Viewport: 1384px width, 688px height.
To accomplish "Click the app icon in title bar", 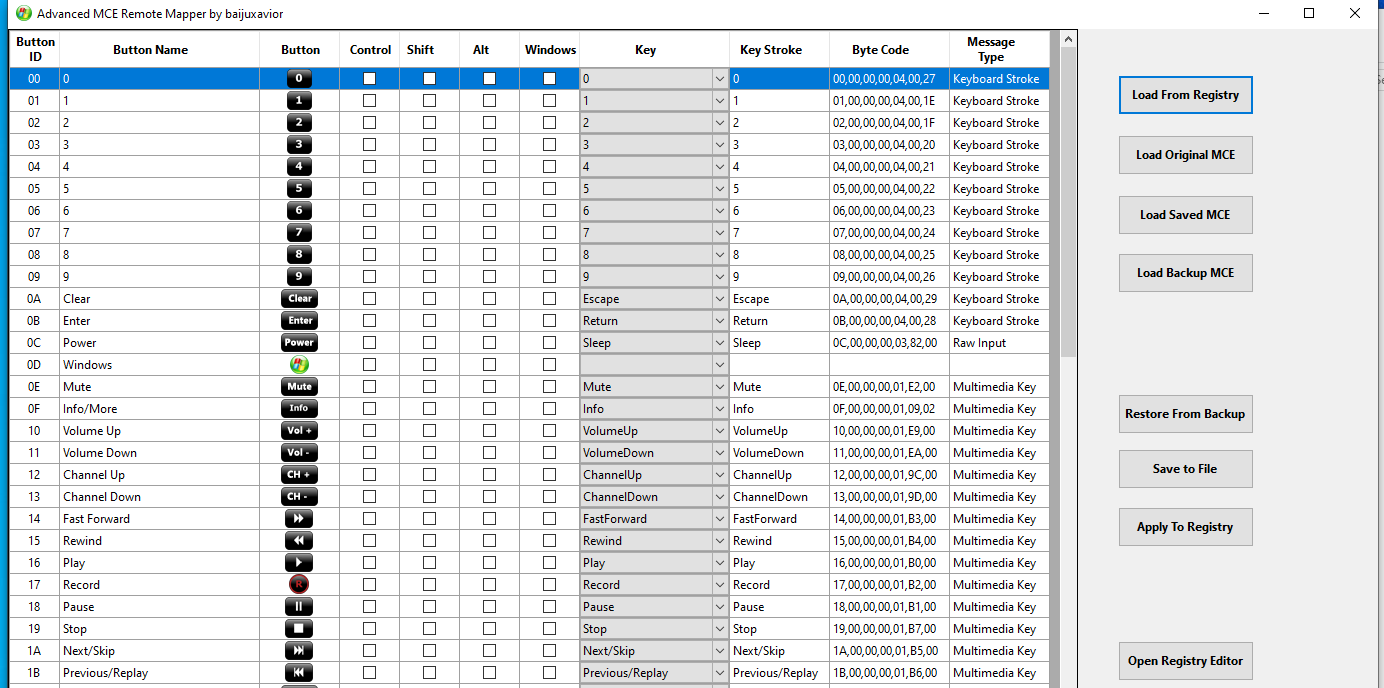I will click(23, 14).
